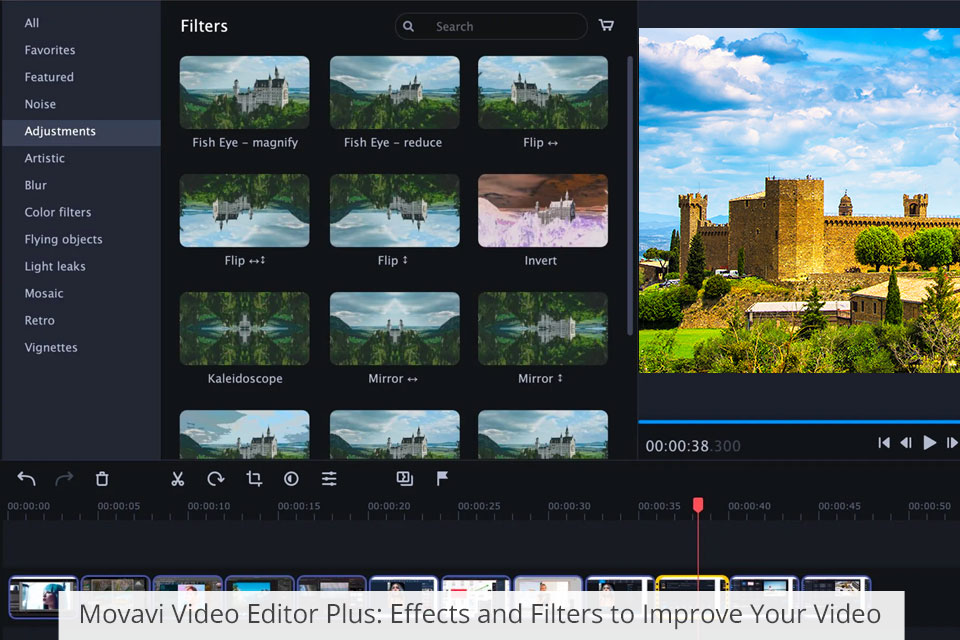Select the Vignettes category

click(x=51, y=347)
